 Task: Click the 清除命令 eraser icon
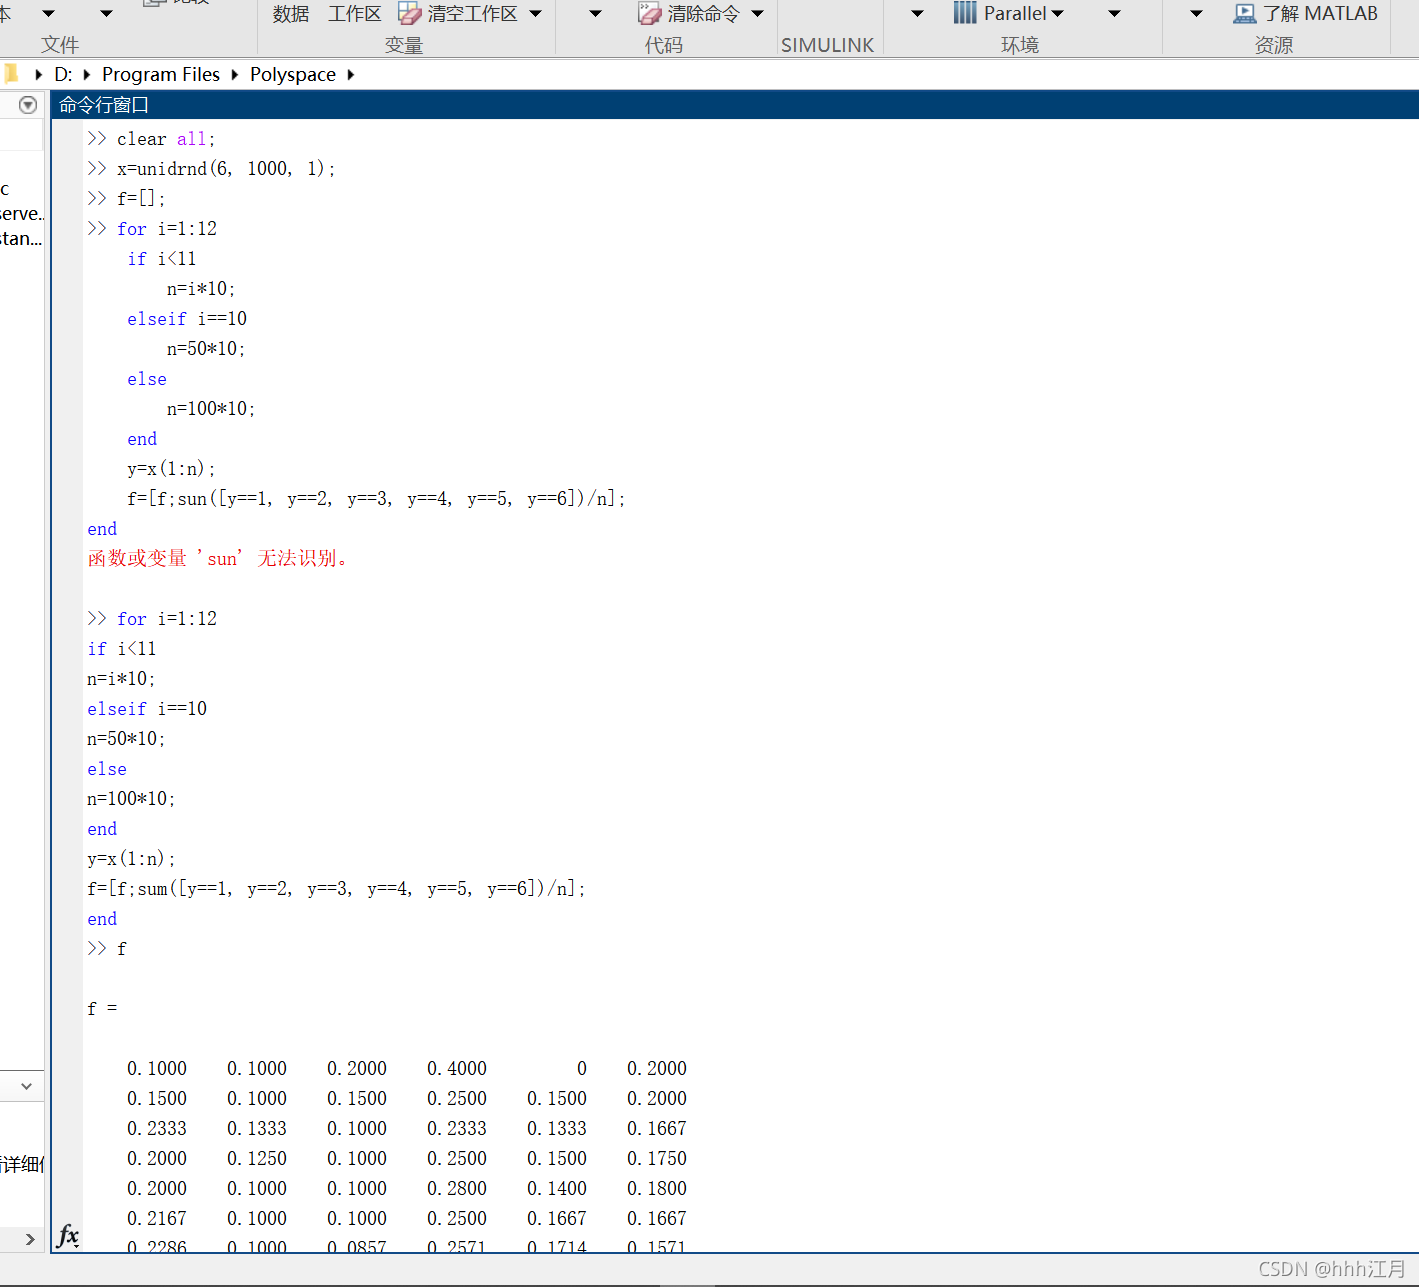click(x=649, y=13)
